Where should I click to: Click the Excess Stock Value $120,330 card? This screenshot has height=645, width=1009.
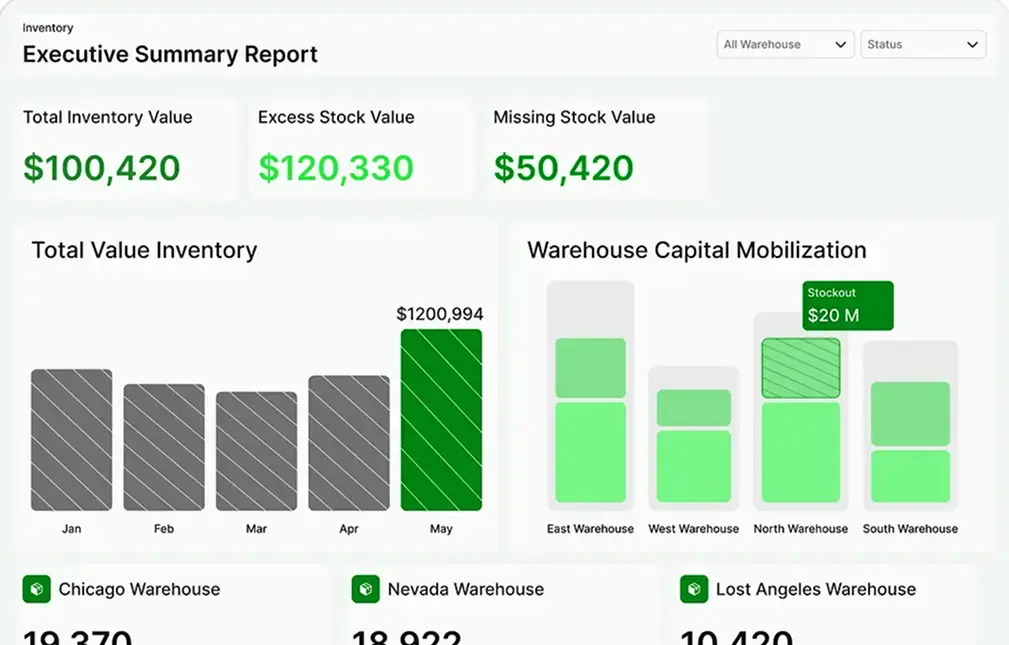[359, 148]
